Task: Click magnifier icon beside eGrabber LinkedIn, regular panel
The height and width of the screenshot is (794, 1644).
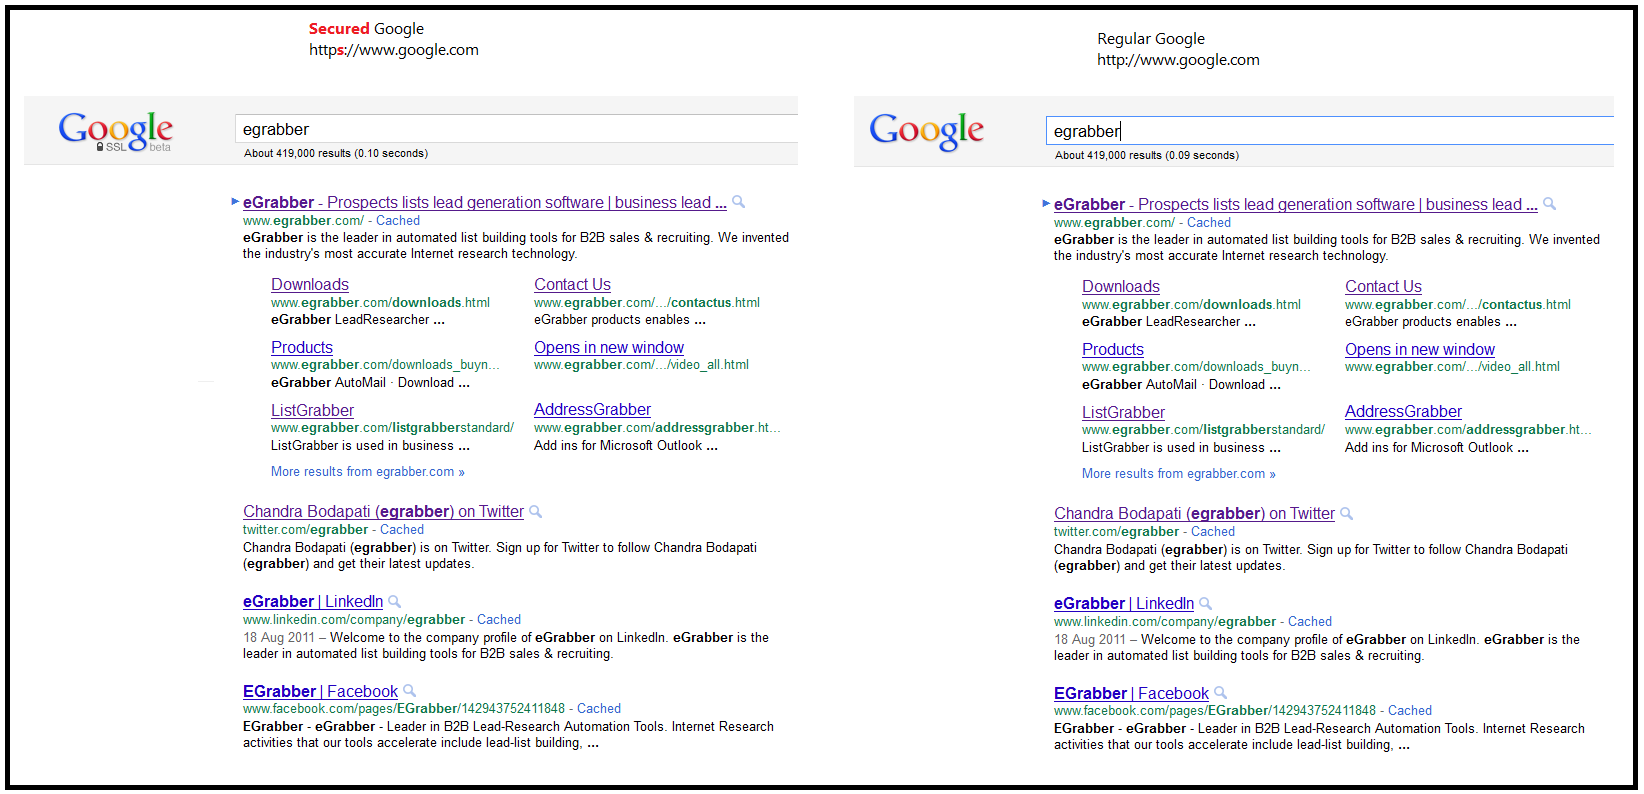Action: click(1206, 604)
